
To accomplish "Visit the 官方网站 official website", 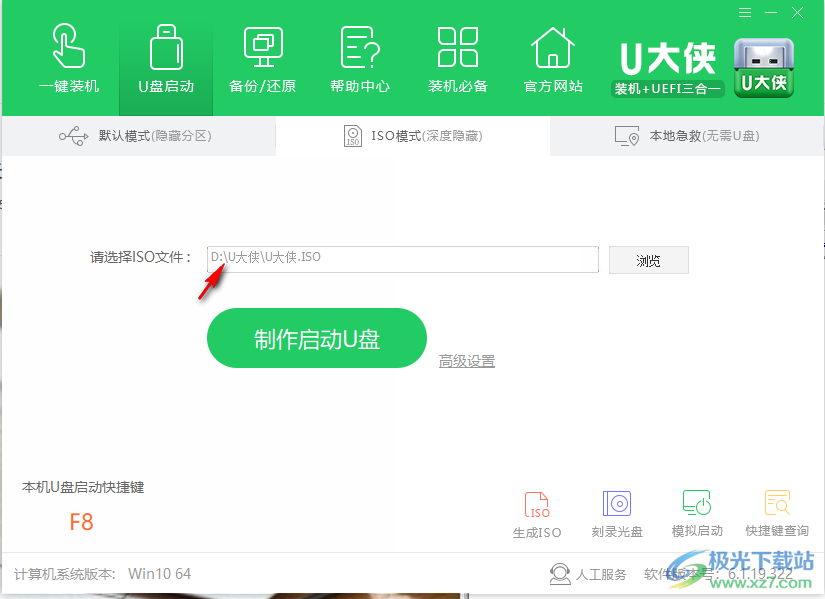I will pyautogui.click(x=553, y=58).
